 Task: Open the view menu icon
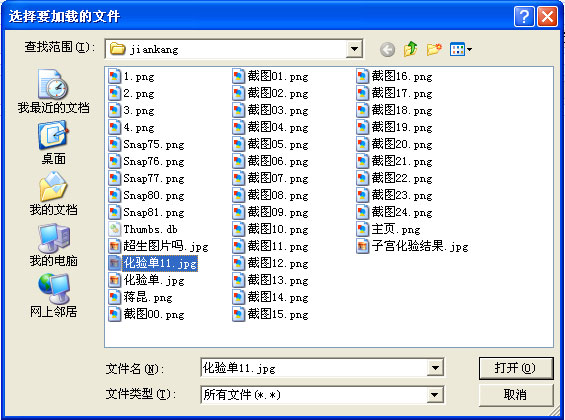click(x=461, y=49)
